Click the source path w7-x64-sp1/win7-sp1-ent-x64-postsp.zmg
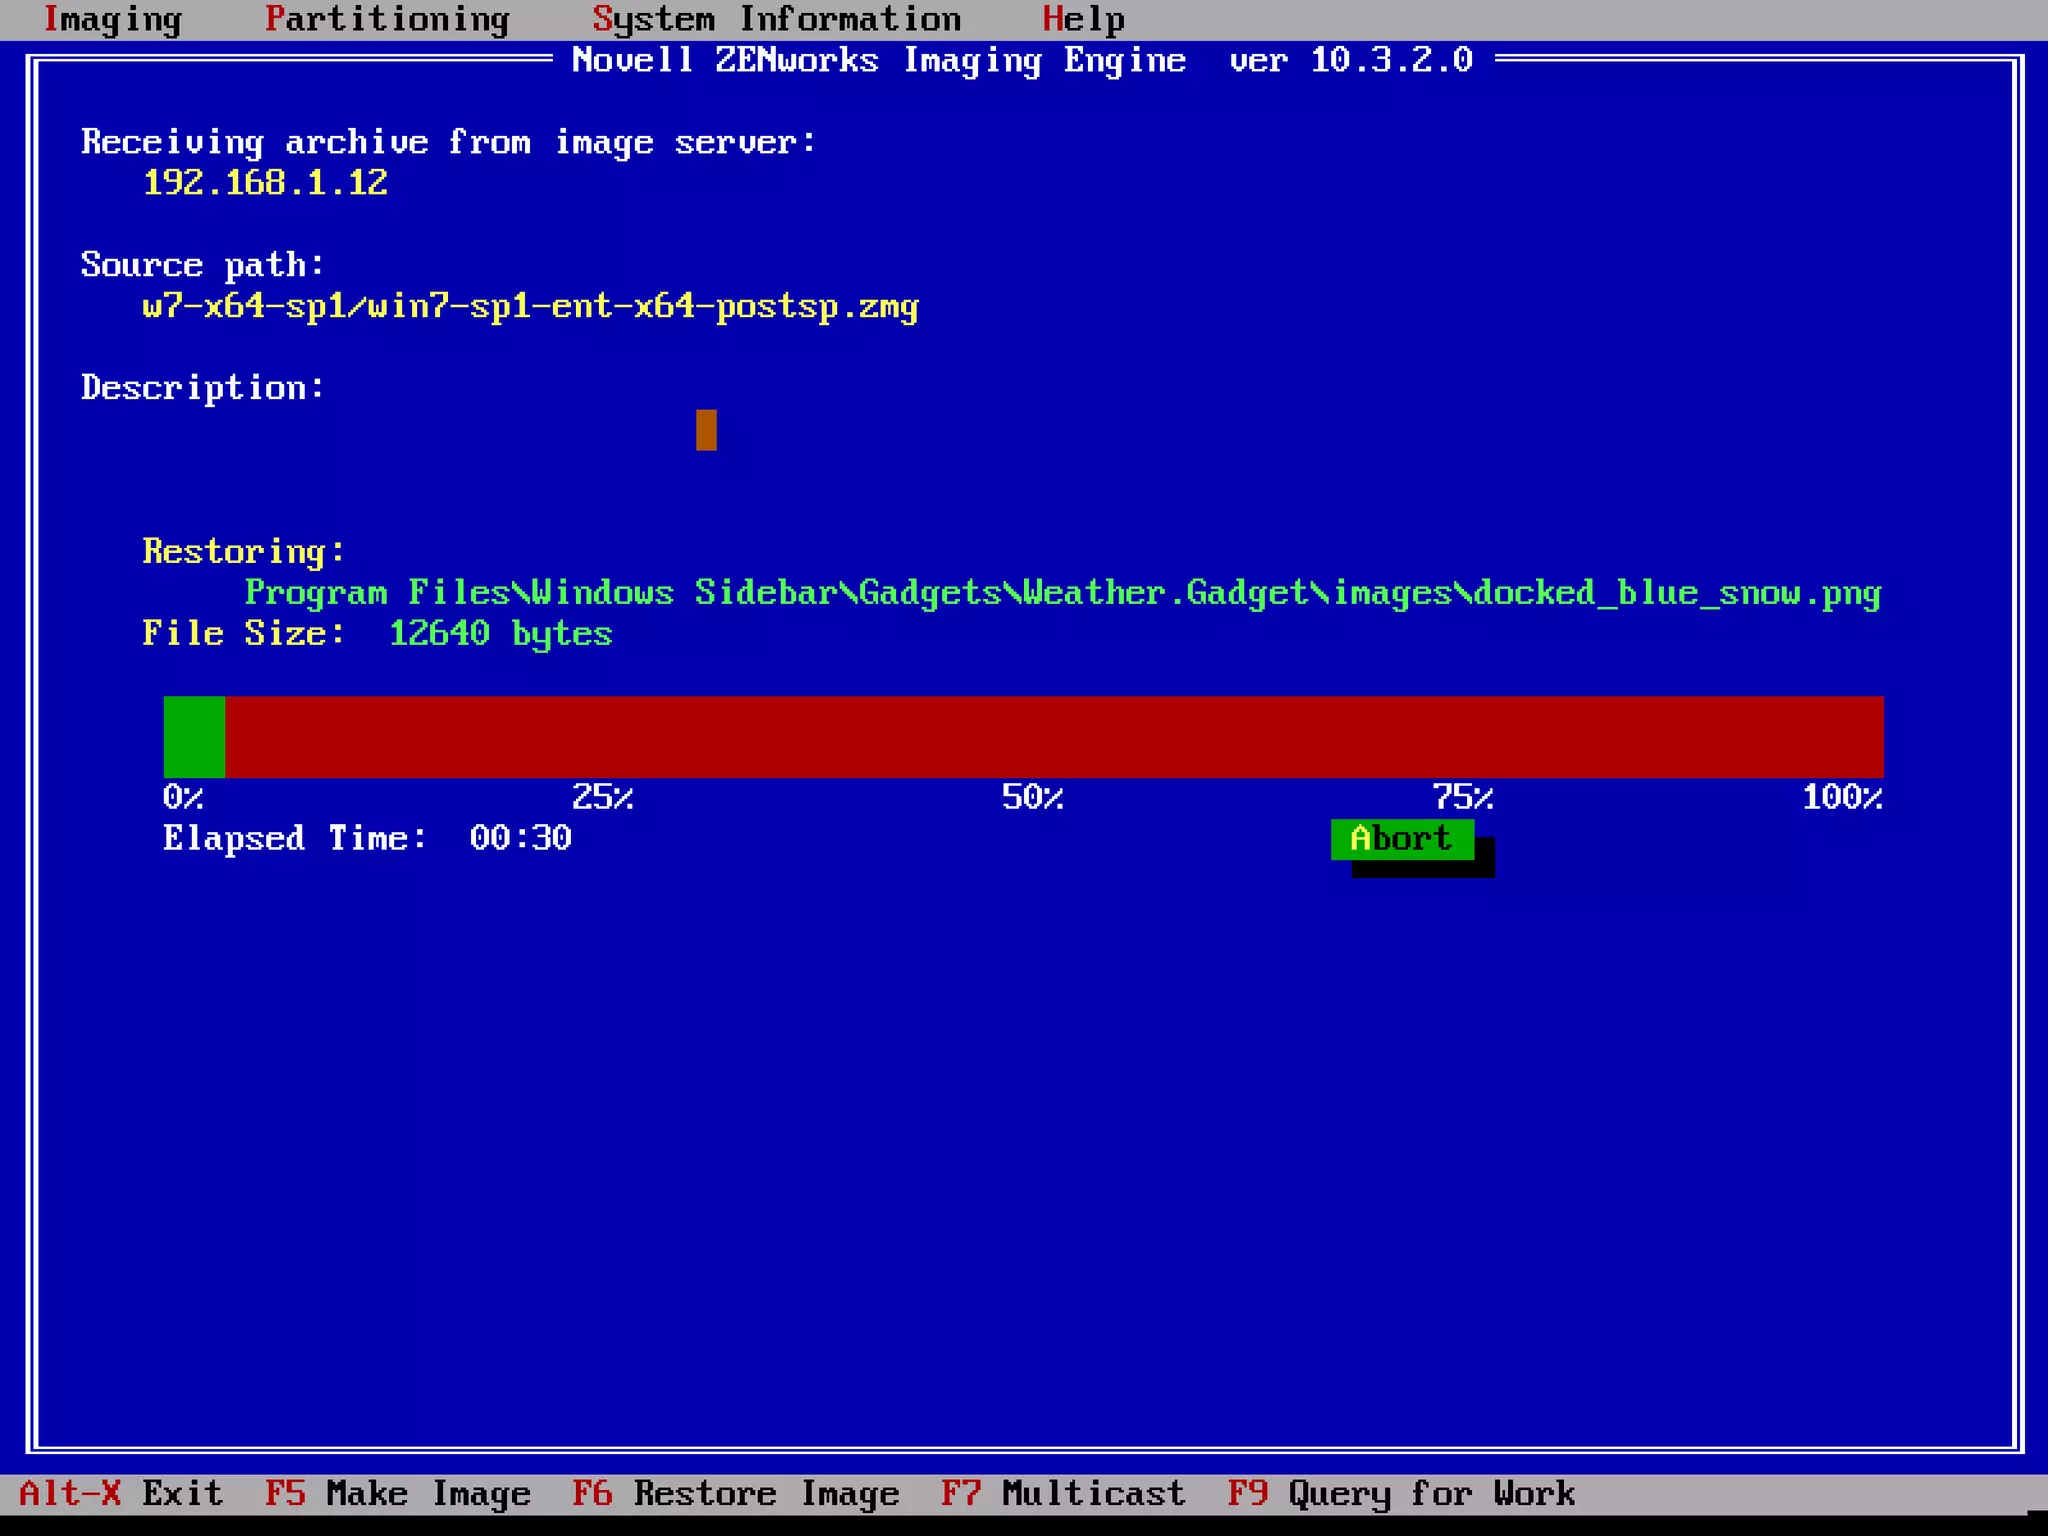 click(530, 306)
